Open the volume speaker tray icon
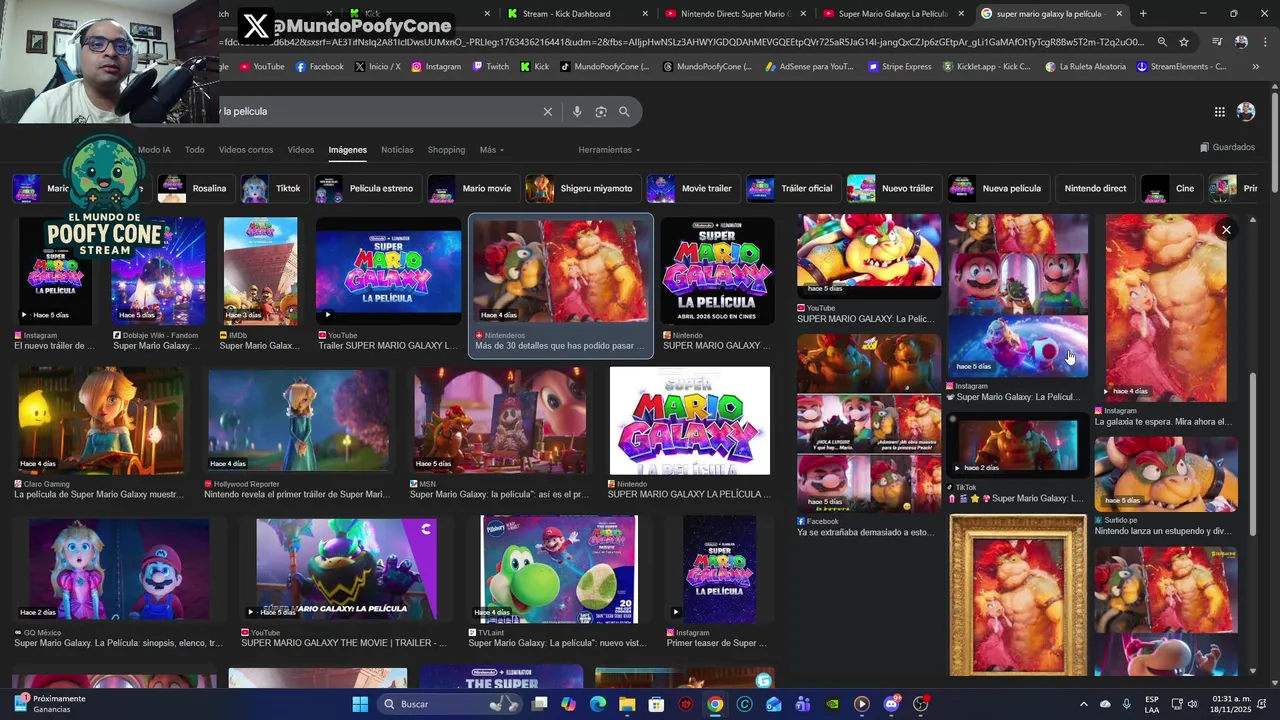The height and width of the screenshot is (720, 1280). point(1192,704)
